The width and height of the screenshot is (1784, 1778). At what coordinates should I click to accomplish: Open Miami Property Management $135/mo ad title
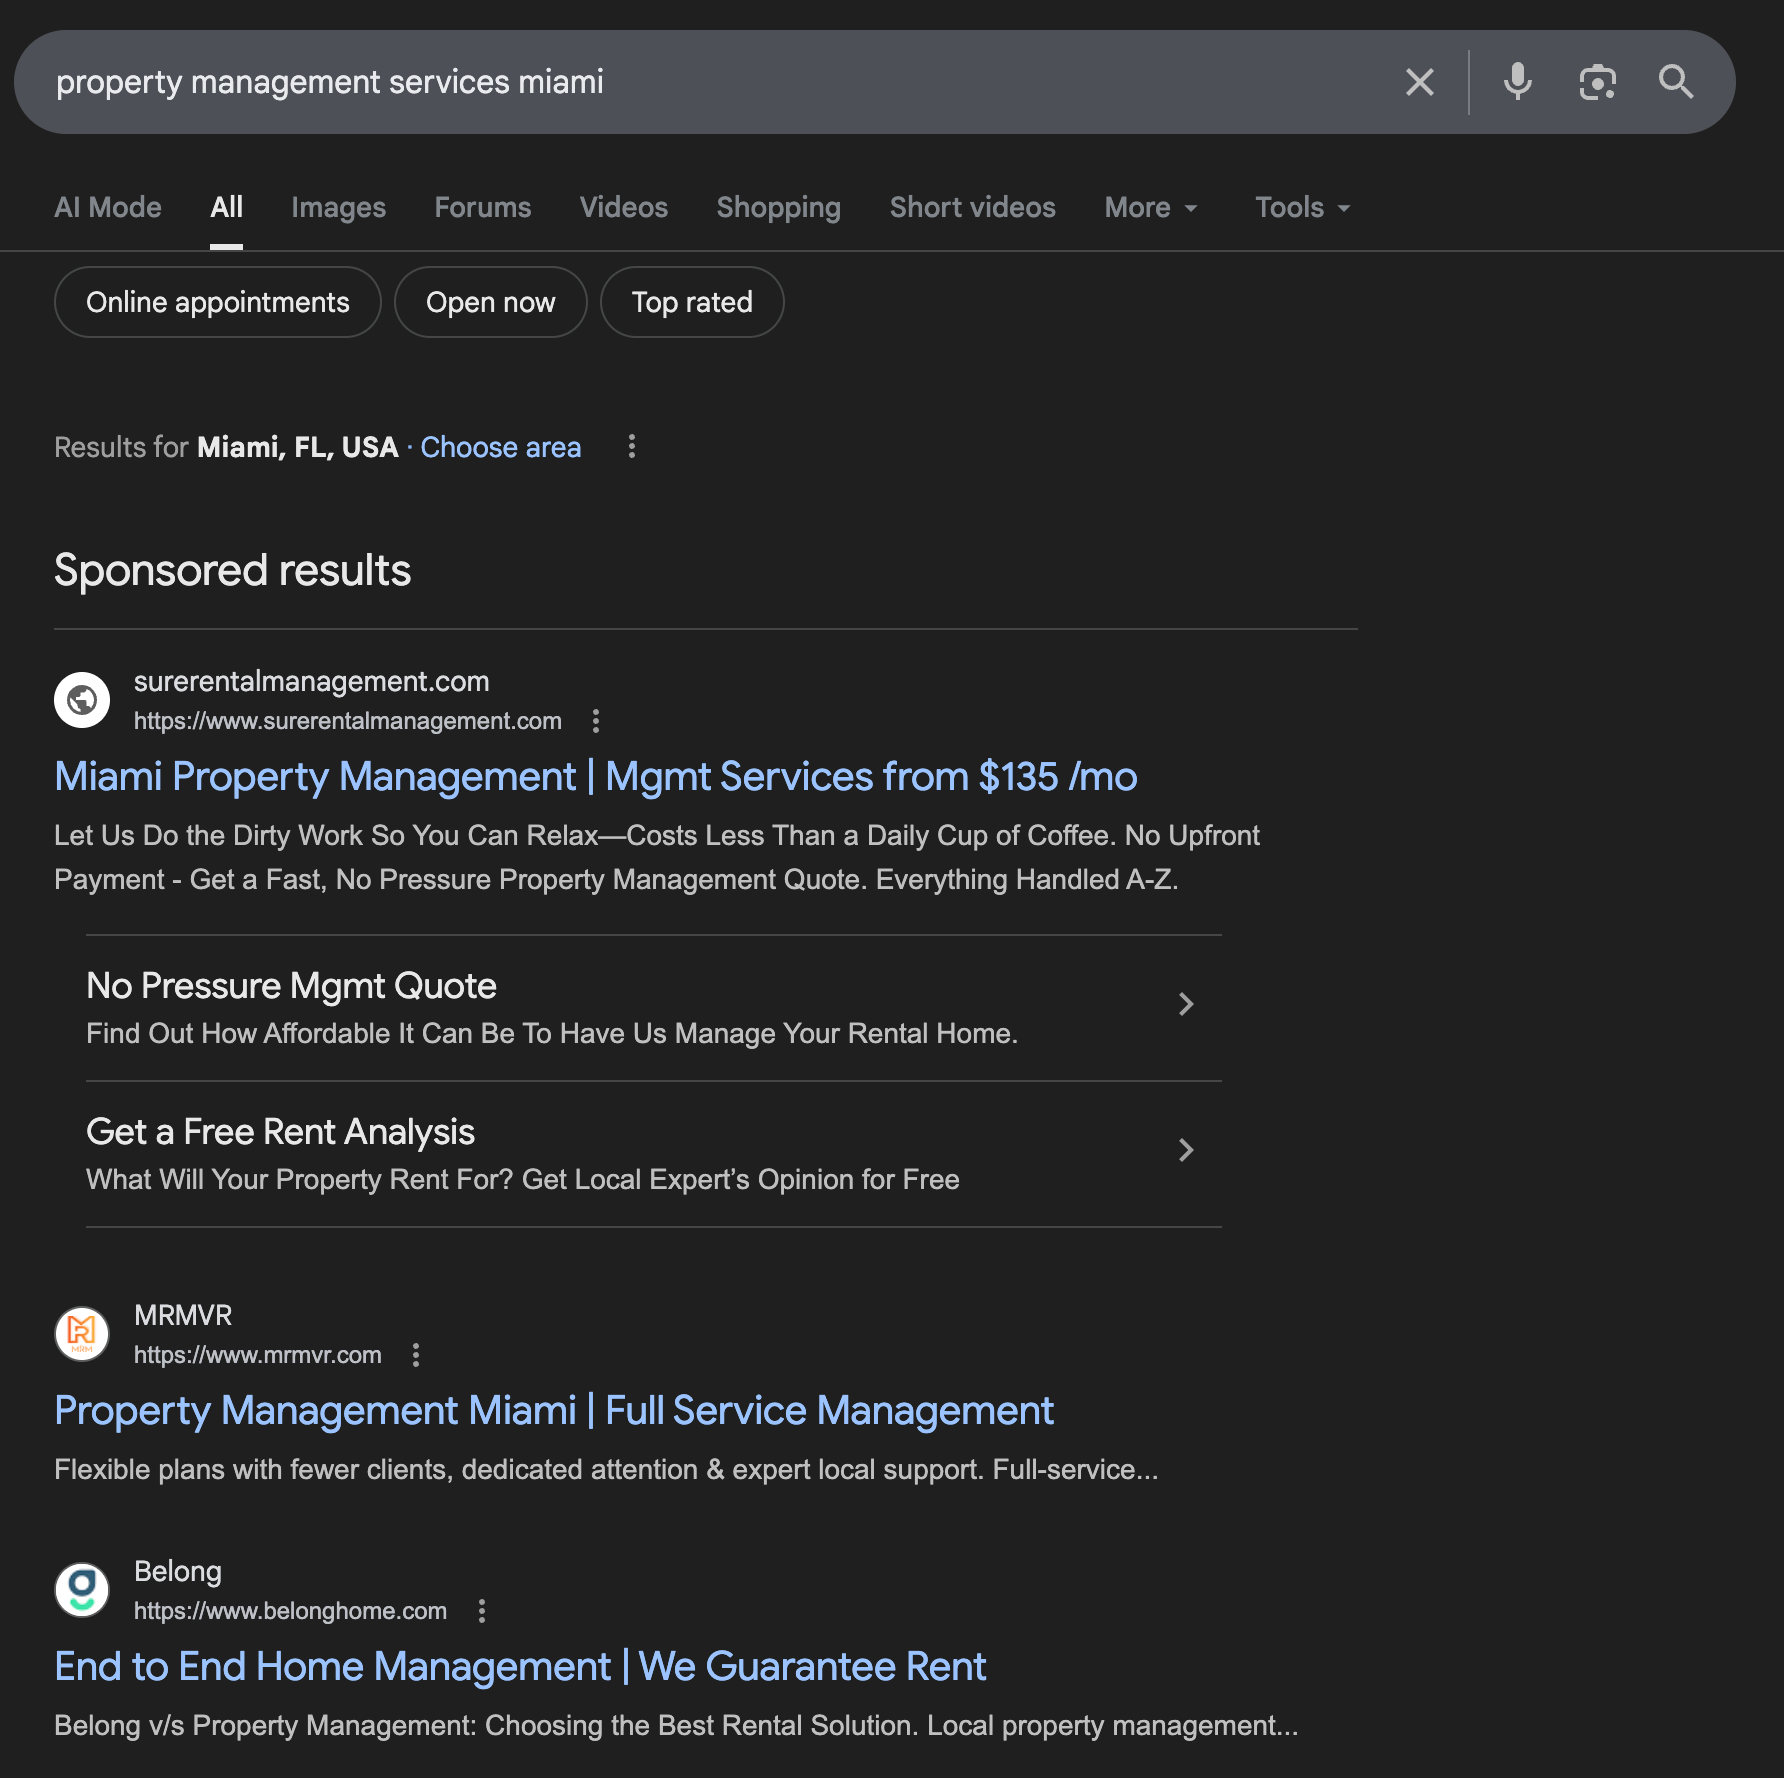pos(596,777)
